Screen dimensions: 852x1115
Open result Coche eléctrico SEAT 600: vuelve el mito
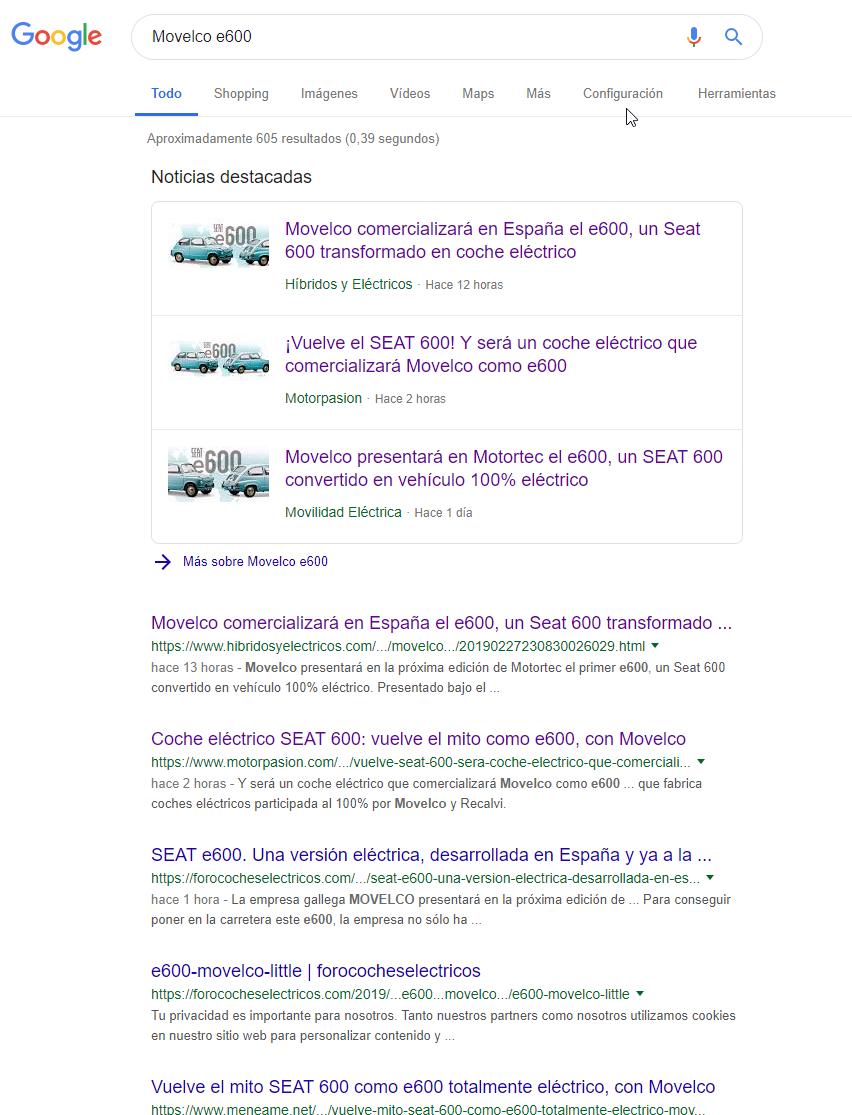[x=418, y=739]
